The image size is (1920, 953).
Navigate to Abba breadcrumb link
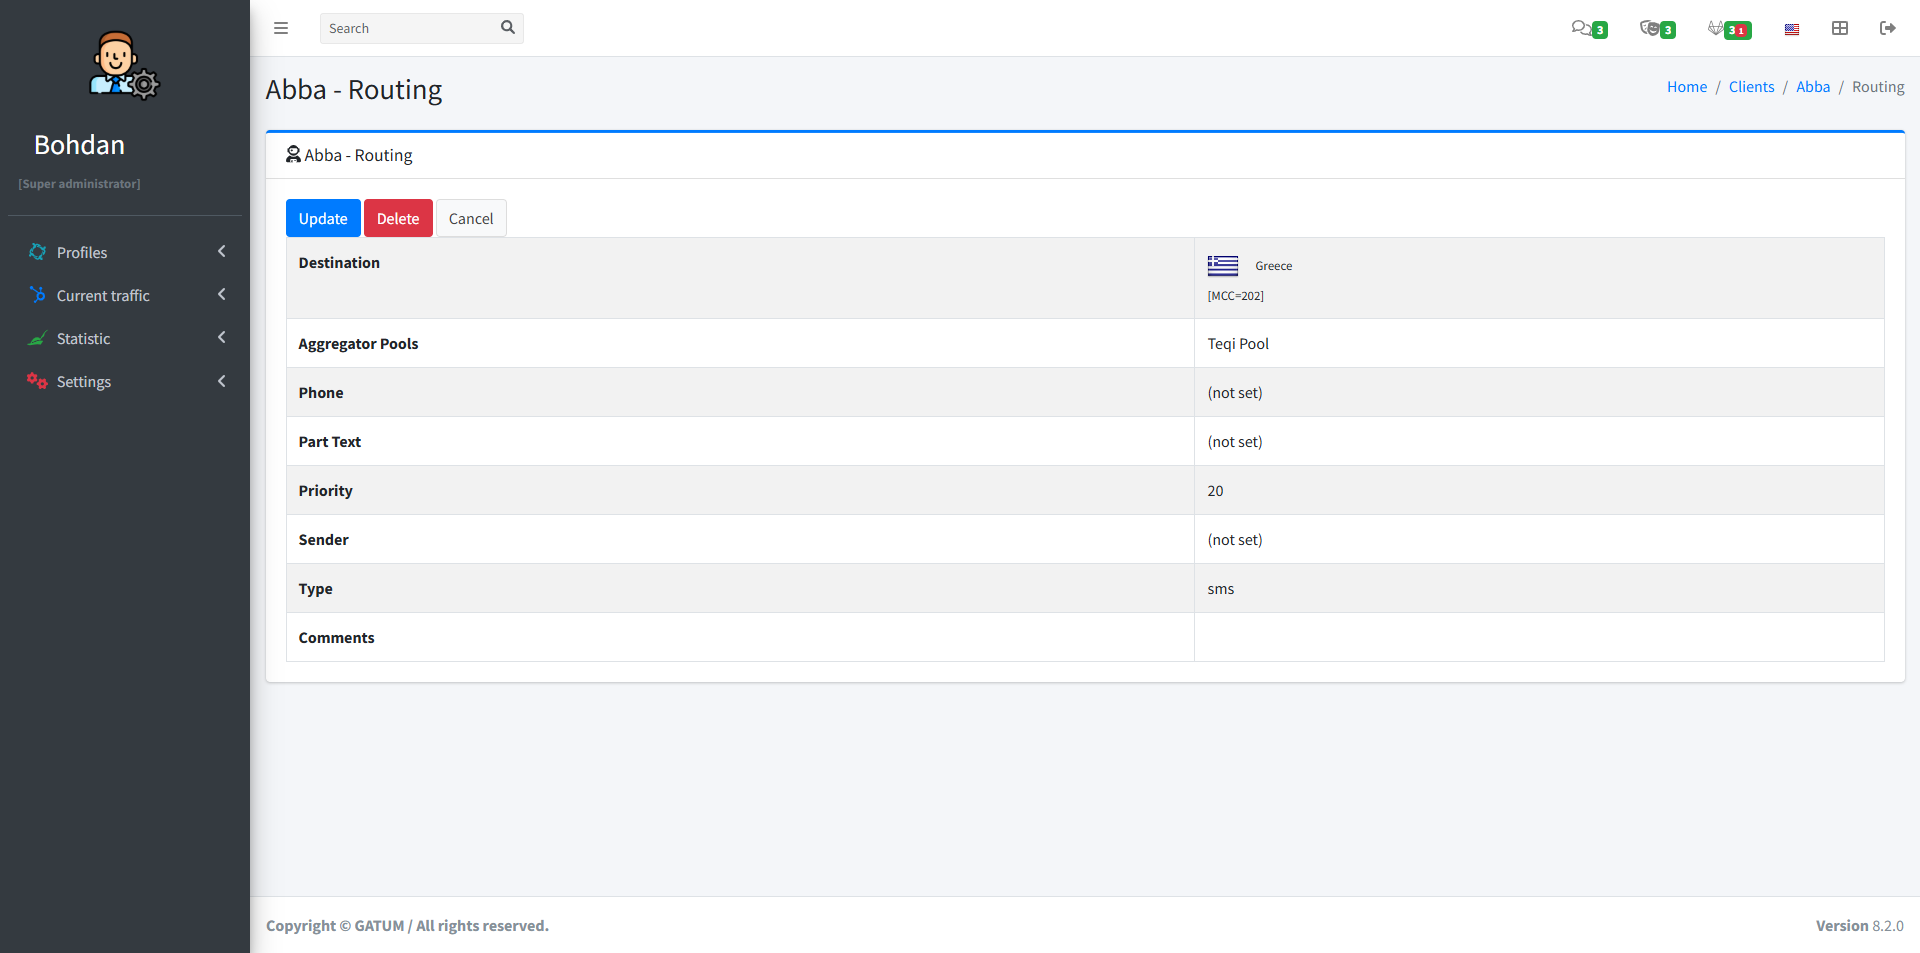tap(1812, 87)
